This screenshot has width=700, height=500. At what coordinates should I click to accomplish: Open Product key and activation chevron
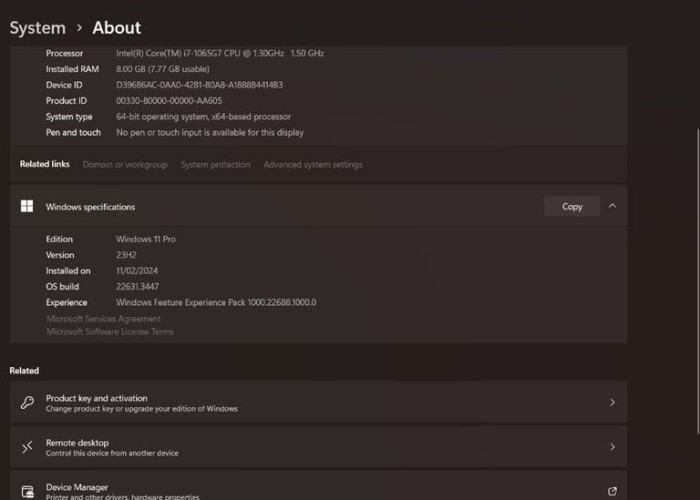pos(612,402)
